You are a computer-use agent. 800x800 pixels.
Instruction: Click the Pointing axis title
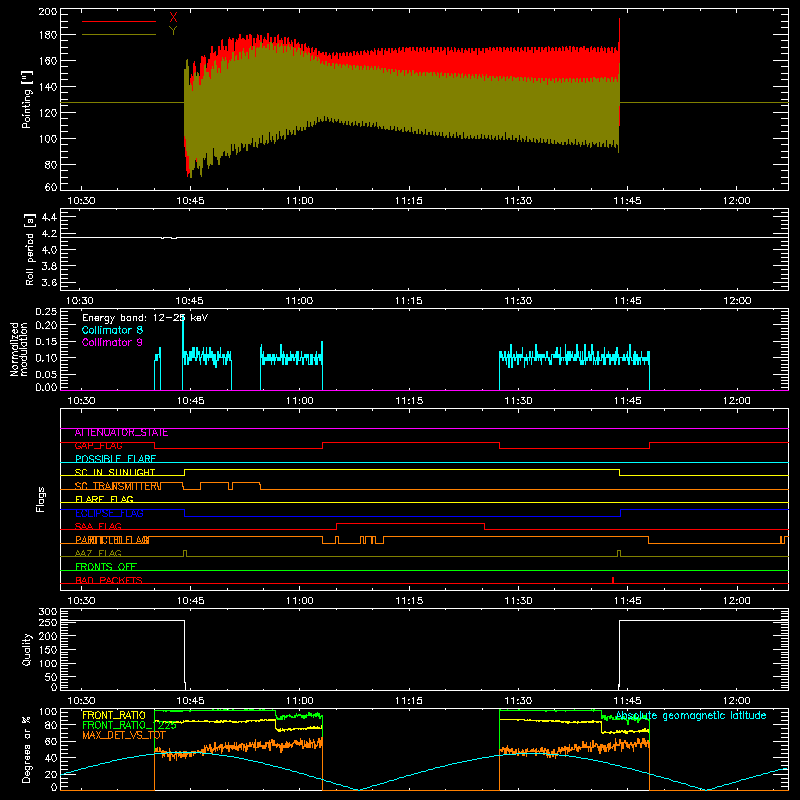(27, 99)
